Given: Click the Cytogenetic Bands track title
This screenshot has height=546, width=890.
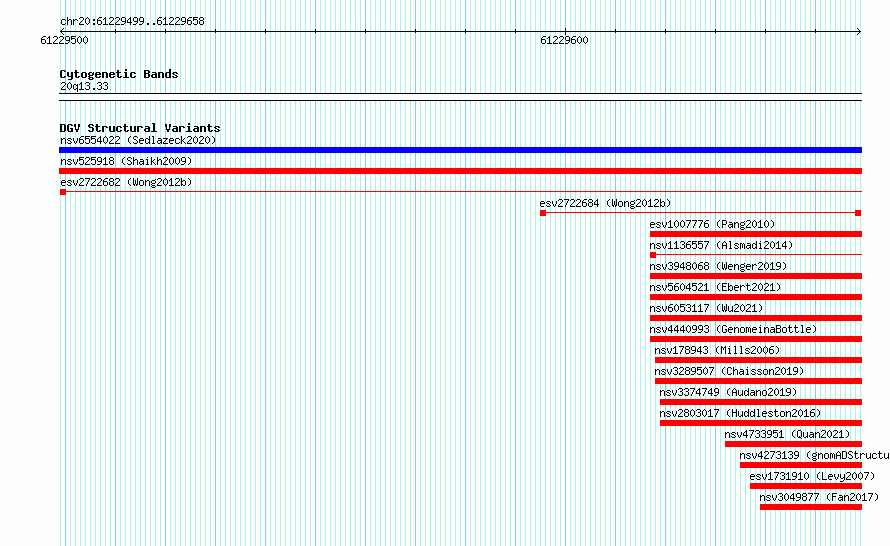Looking at the screenshot, I should [x=119, y=74].
